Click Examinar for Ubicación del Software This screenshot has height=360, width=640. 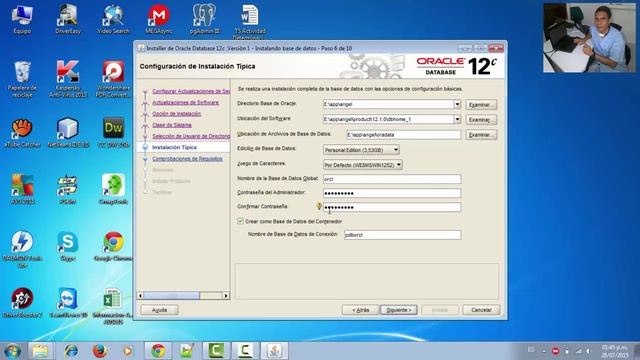(481, 120)
